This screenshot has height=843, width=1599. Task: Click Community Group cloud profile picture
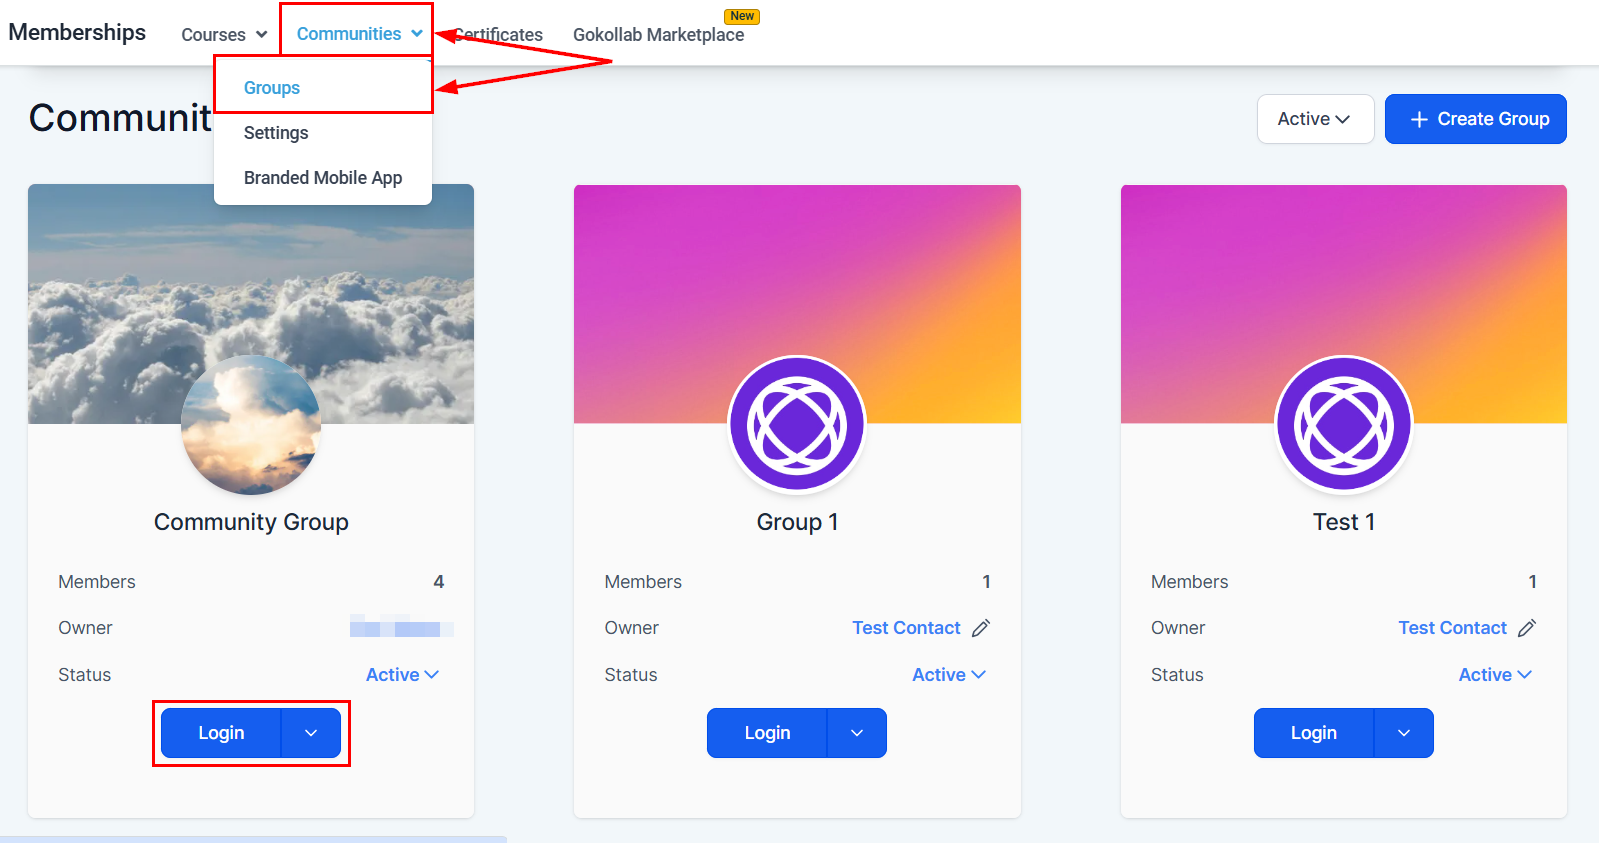[251, 426]
